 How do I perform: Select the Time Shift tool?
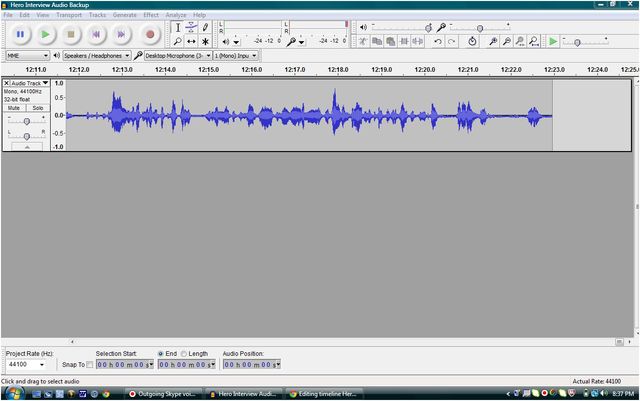[191, 41]
